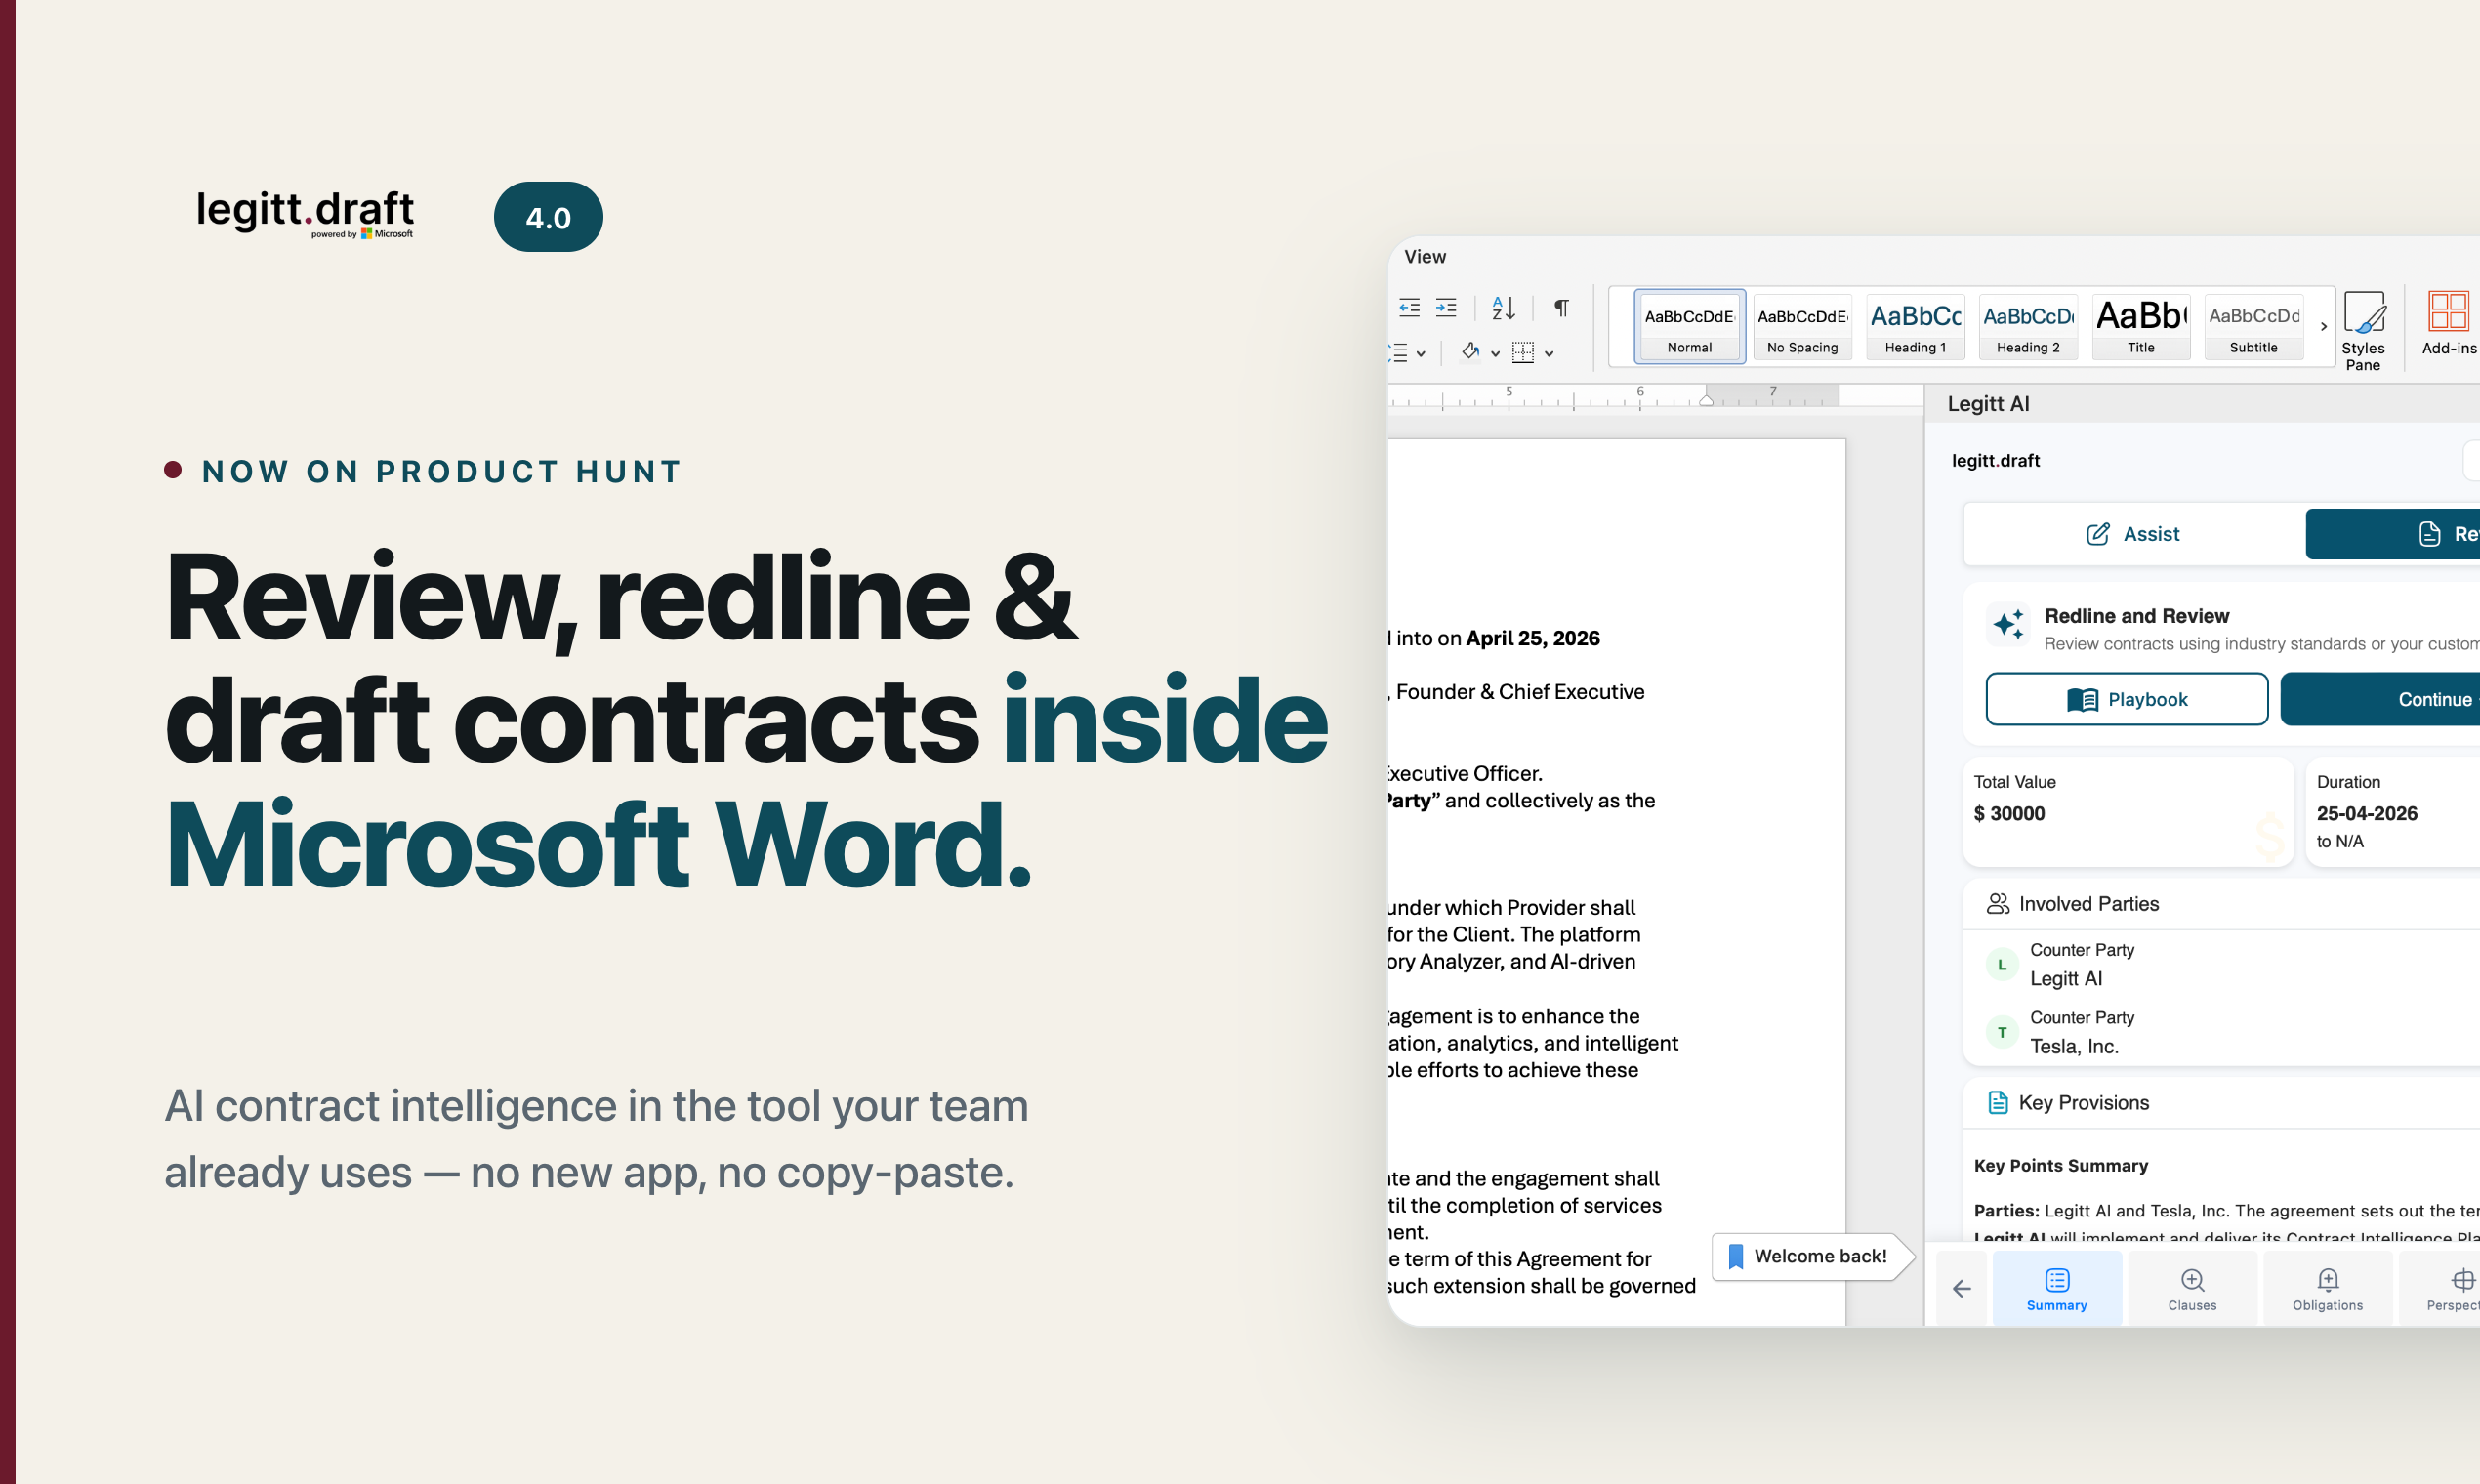2480x1484 pixels.
Task: Click the legitt.draft panel title
Action: coord(1995,460)
